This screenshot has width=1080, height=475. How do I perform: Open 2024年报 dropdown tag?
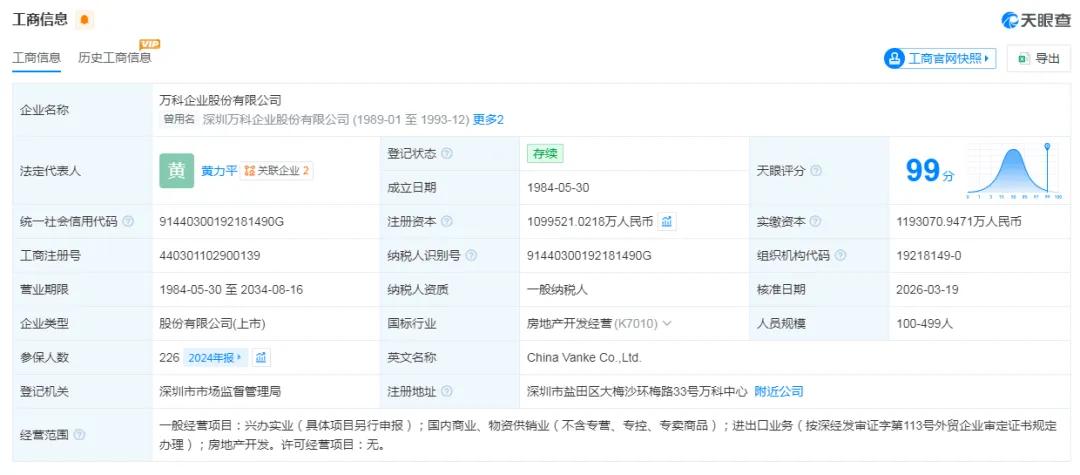(x=216, y=358)
